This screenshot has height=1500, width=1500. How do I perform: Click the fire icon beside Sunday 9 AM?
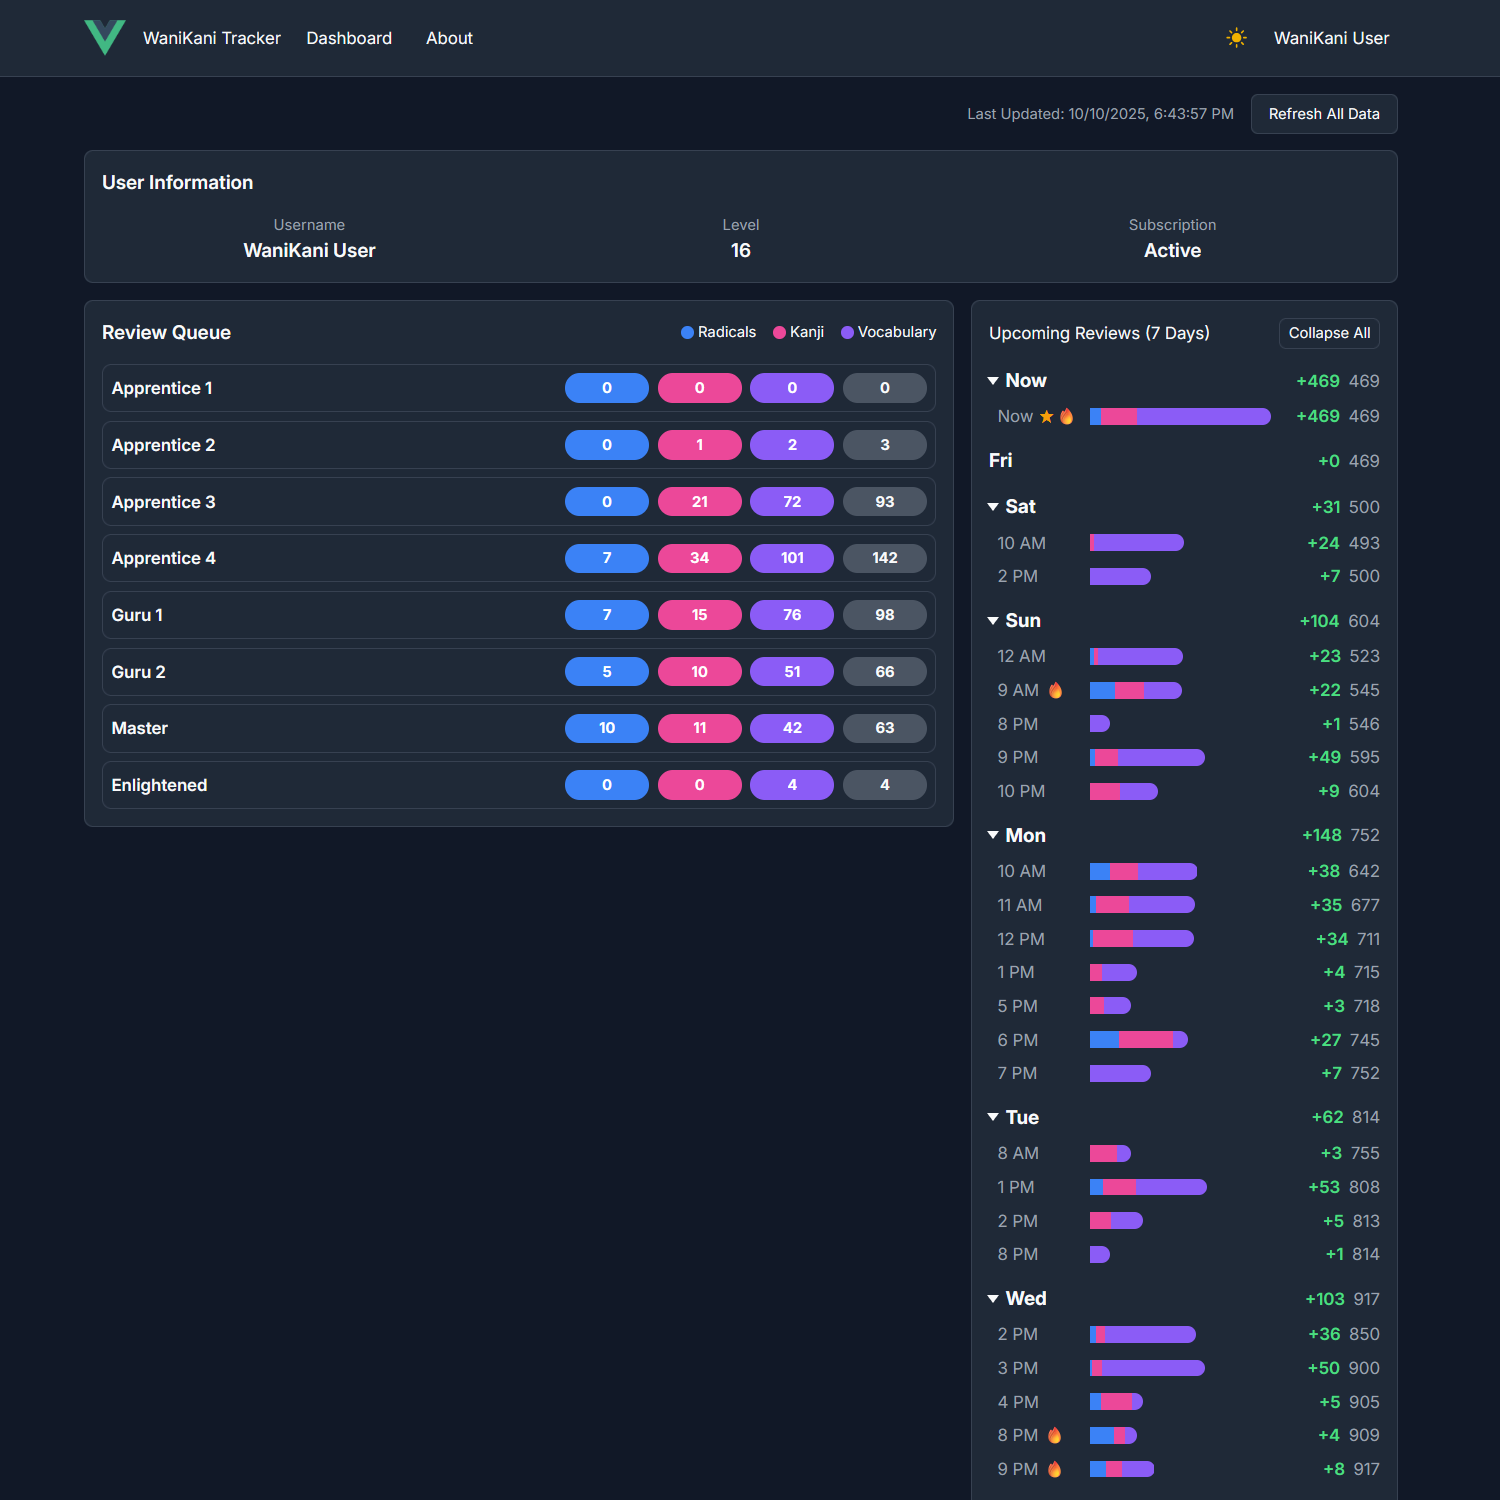[1056, 690]
